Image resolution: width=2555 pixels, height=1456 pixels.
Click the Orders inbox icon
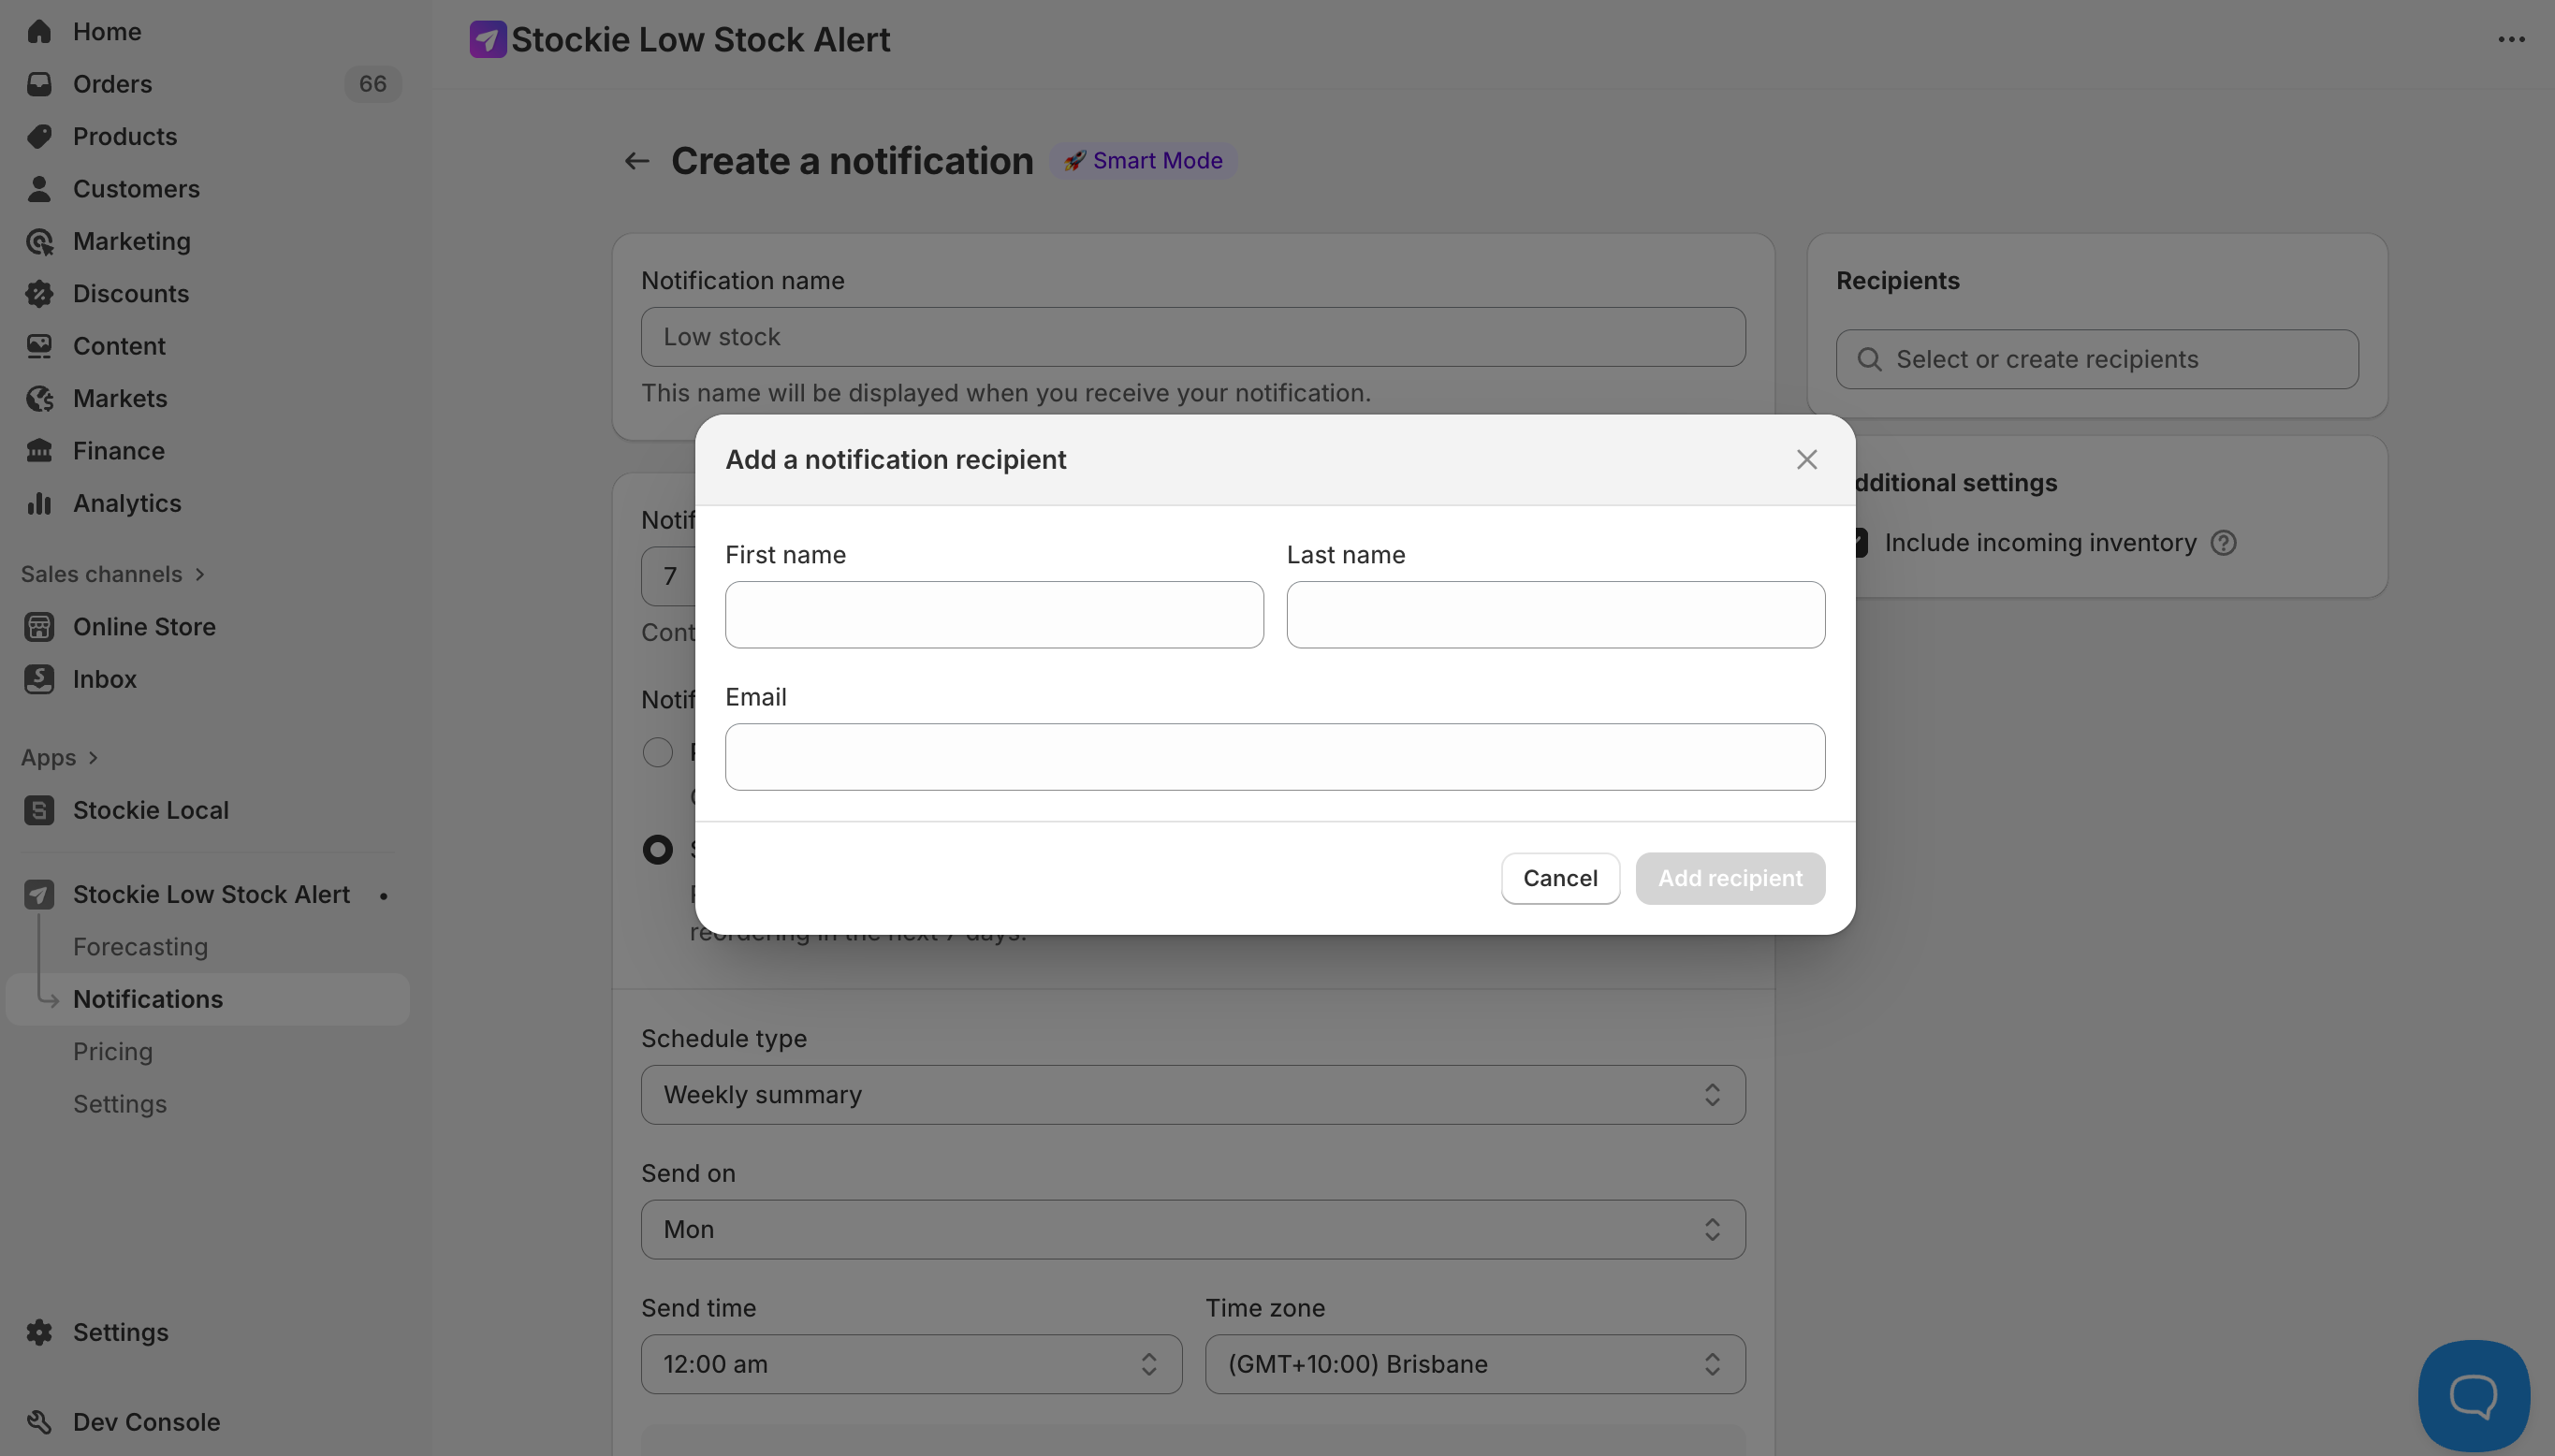pyautogui.click(x=39, y=84)
